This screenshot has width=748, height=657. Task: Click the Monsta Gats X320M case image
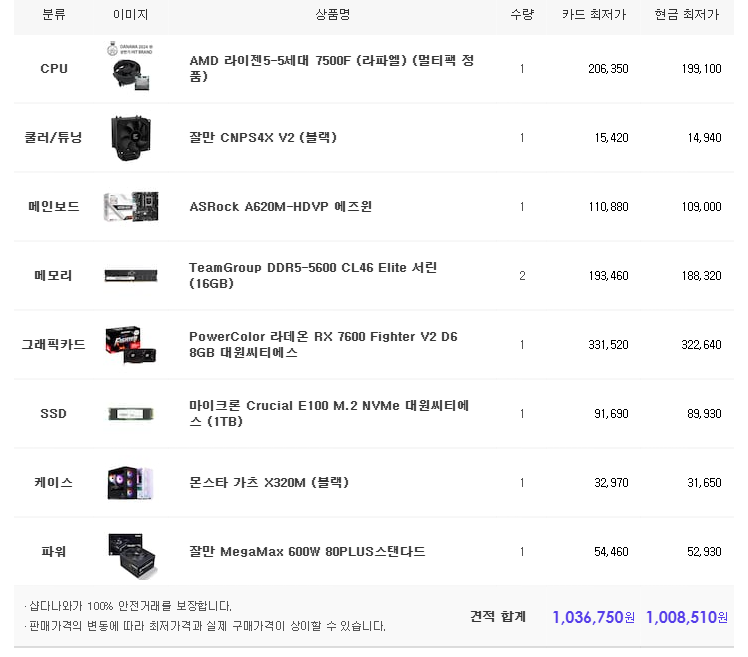(x=130, y=482)
